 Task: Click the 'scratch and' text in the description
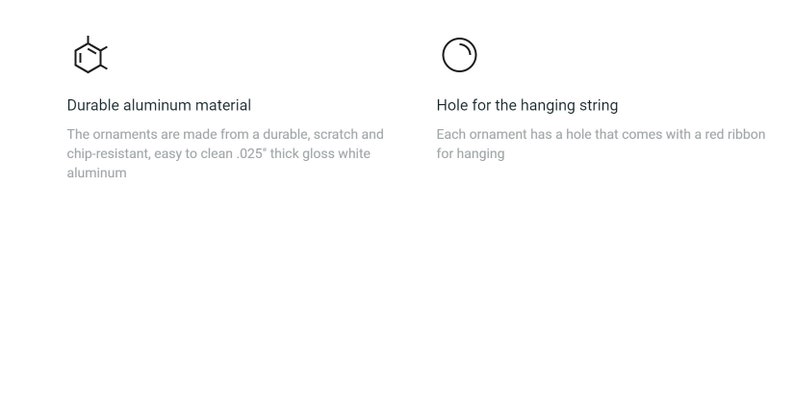click(x=348, y=135)
